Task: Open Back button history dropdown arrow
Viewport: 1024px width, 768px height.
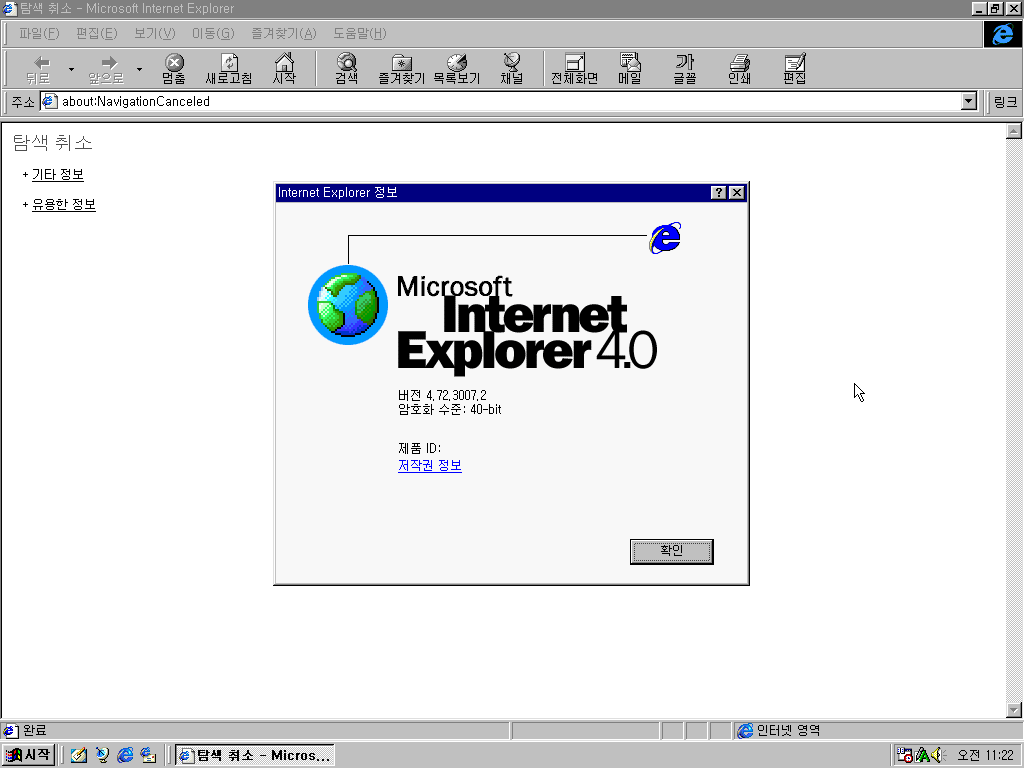Action: click(71, 69)
